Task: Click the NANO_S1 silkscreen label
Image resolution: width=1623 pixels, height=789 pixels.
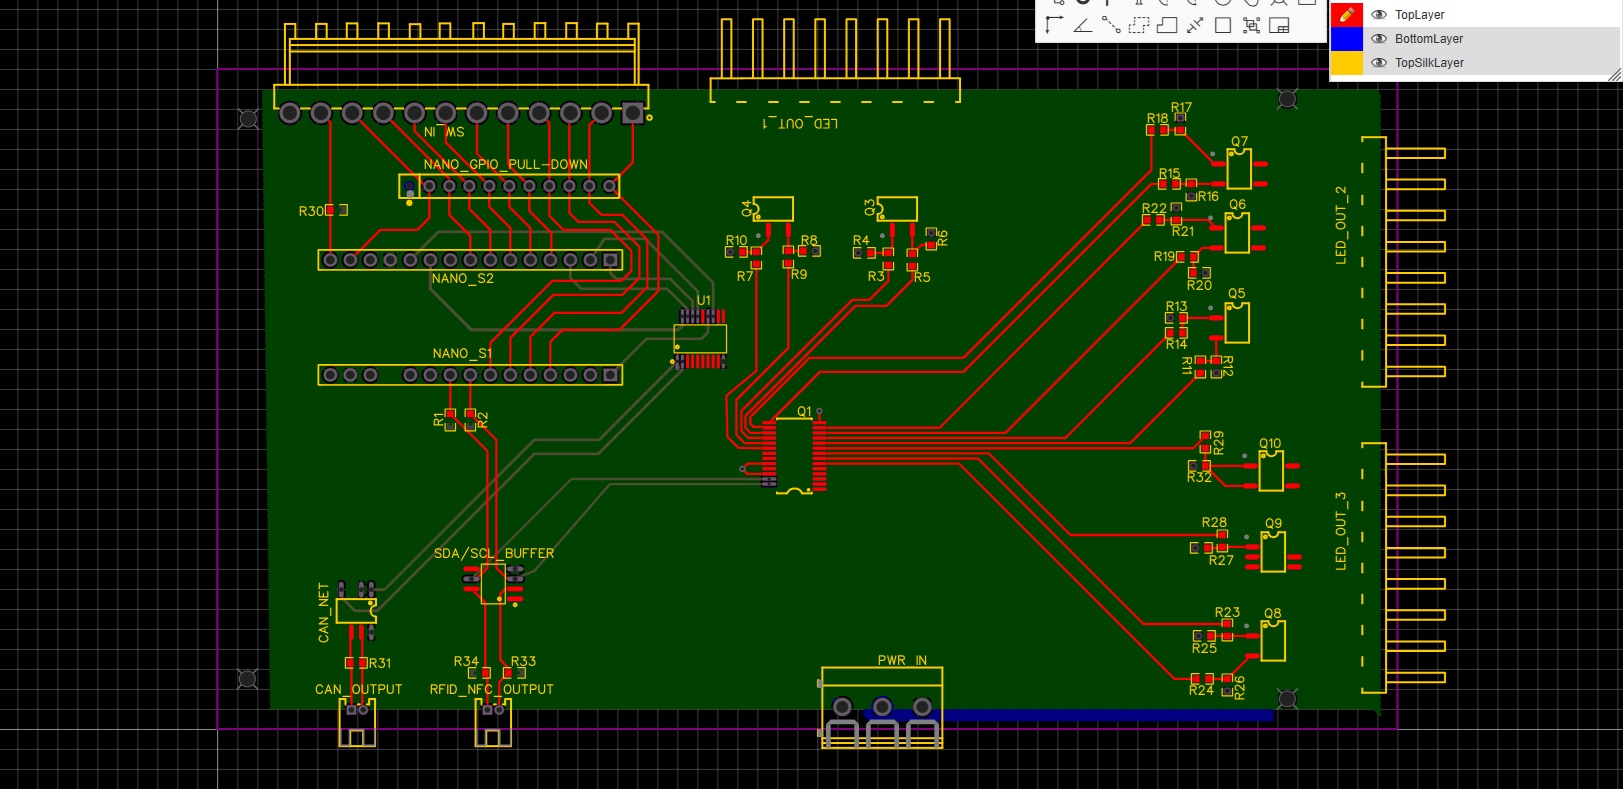Action: tap(462, 354)
